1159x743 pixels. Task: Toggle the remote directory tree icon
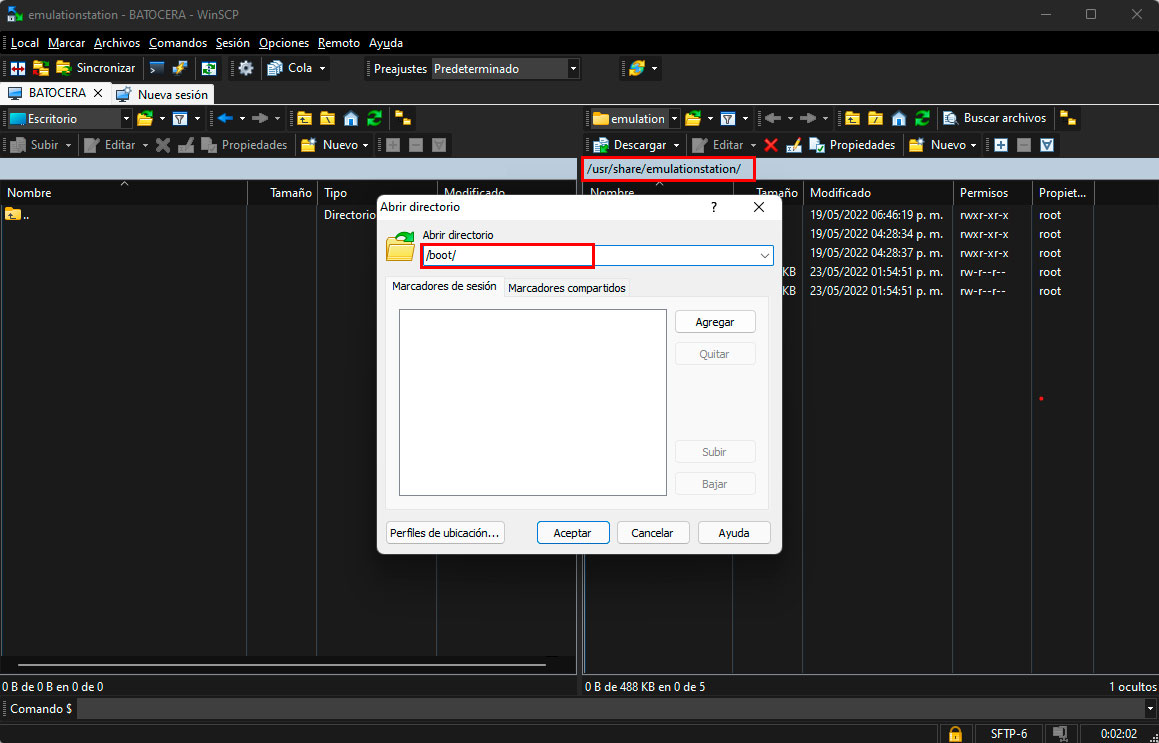[1067, 118]
